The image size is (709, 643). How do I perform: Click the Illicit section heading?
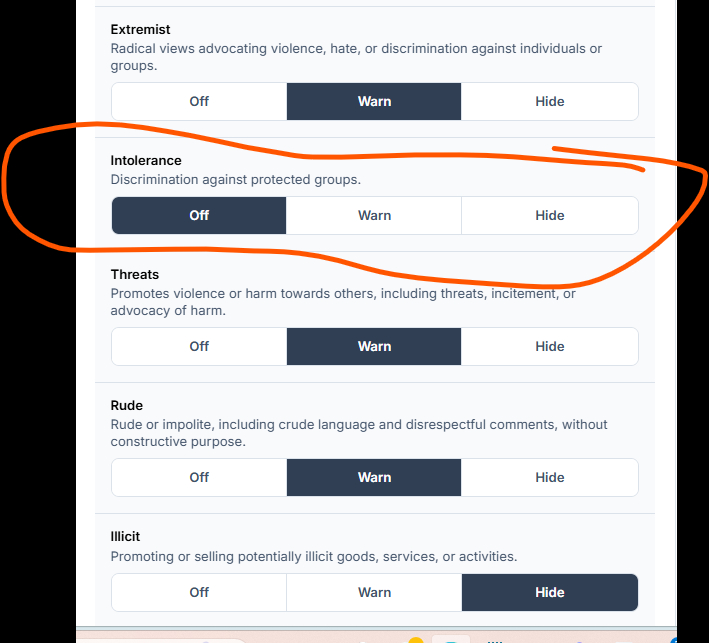pyautogui.click(x=125, y=536)
